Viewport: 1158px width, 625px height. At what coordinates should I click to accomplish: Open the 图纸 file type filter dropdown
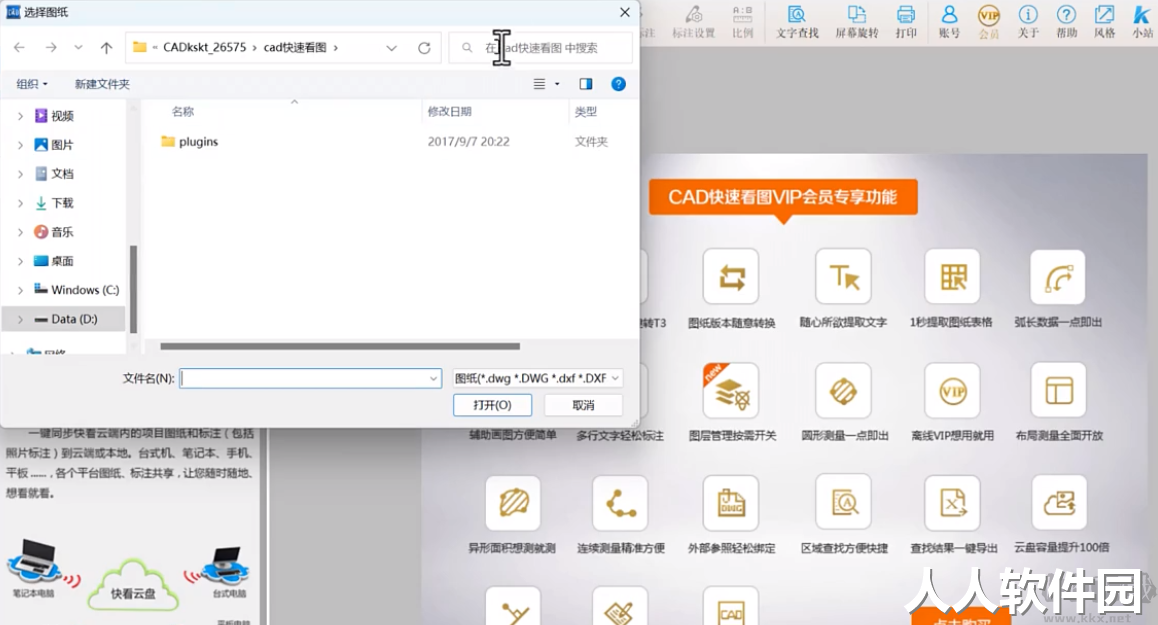click(x=537, y=378)
